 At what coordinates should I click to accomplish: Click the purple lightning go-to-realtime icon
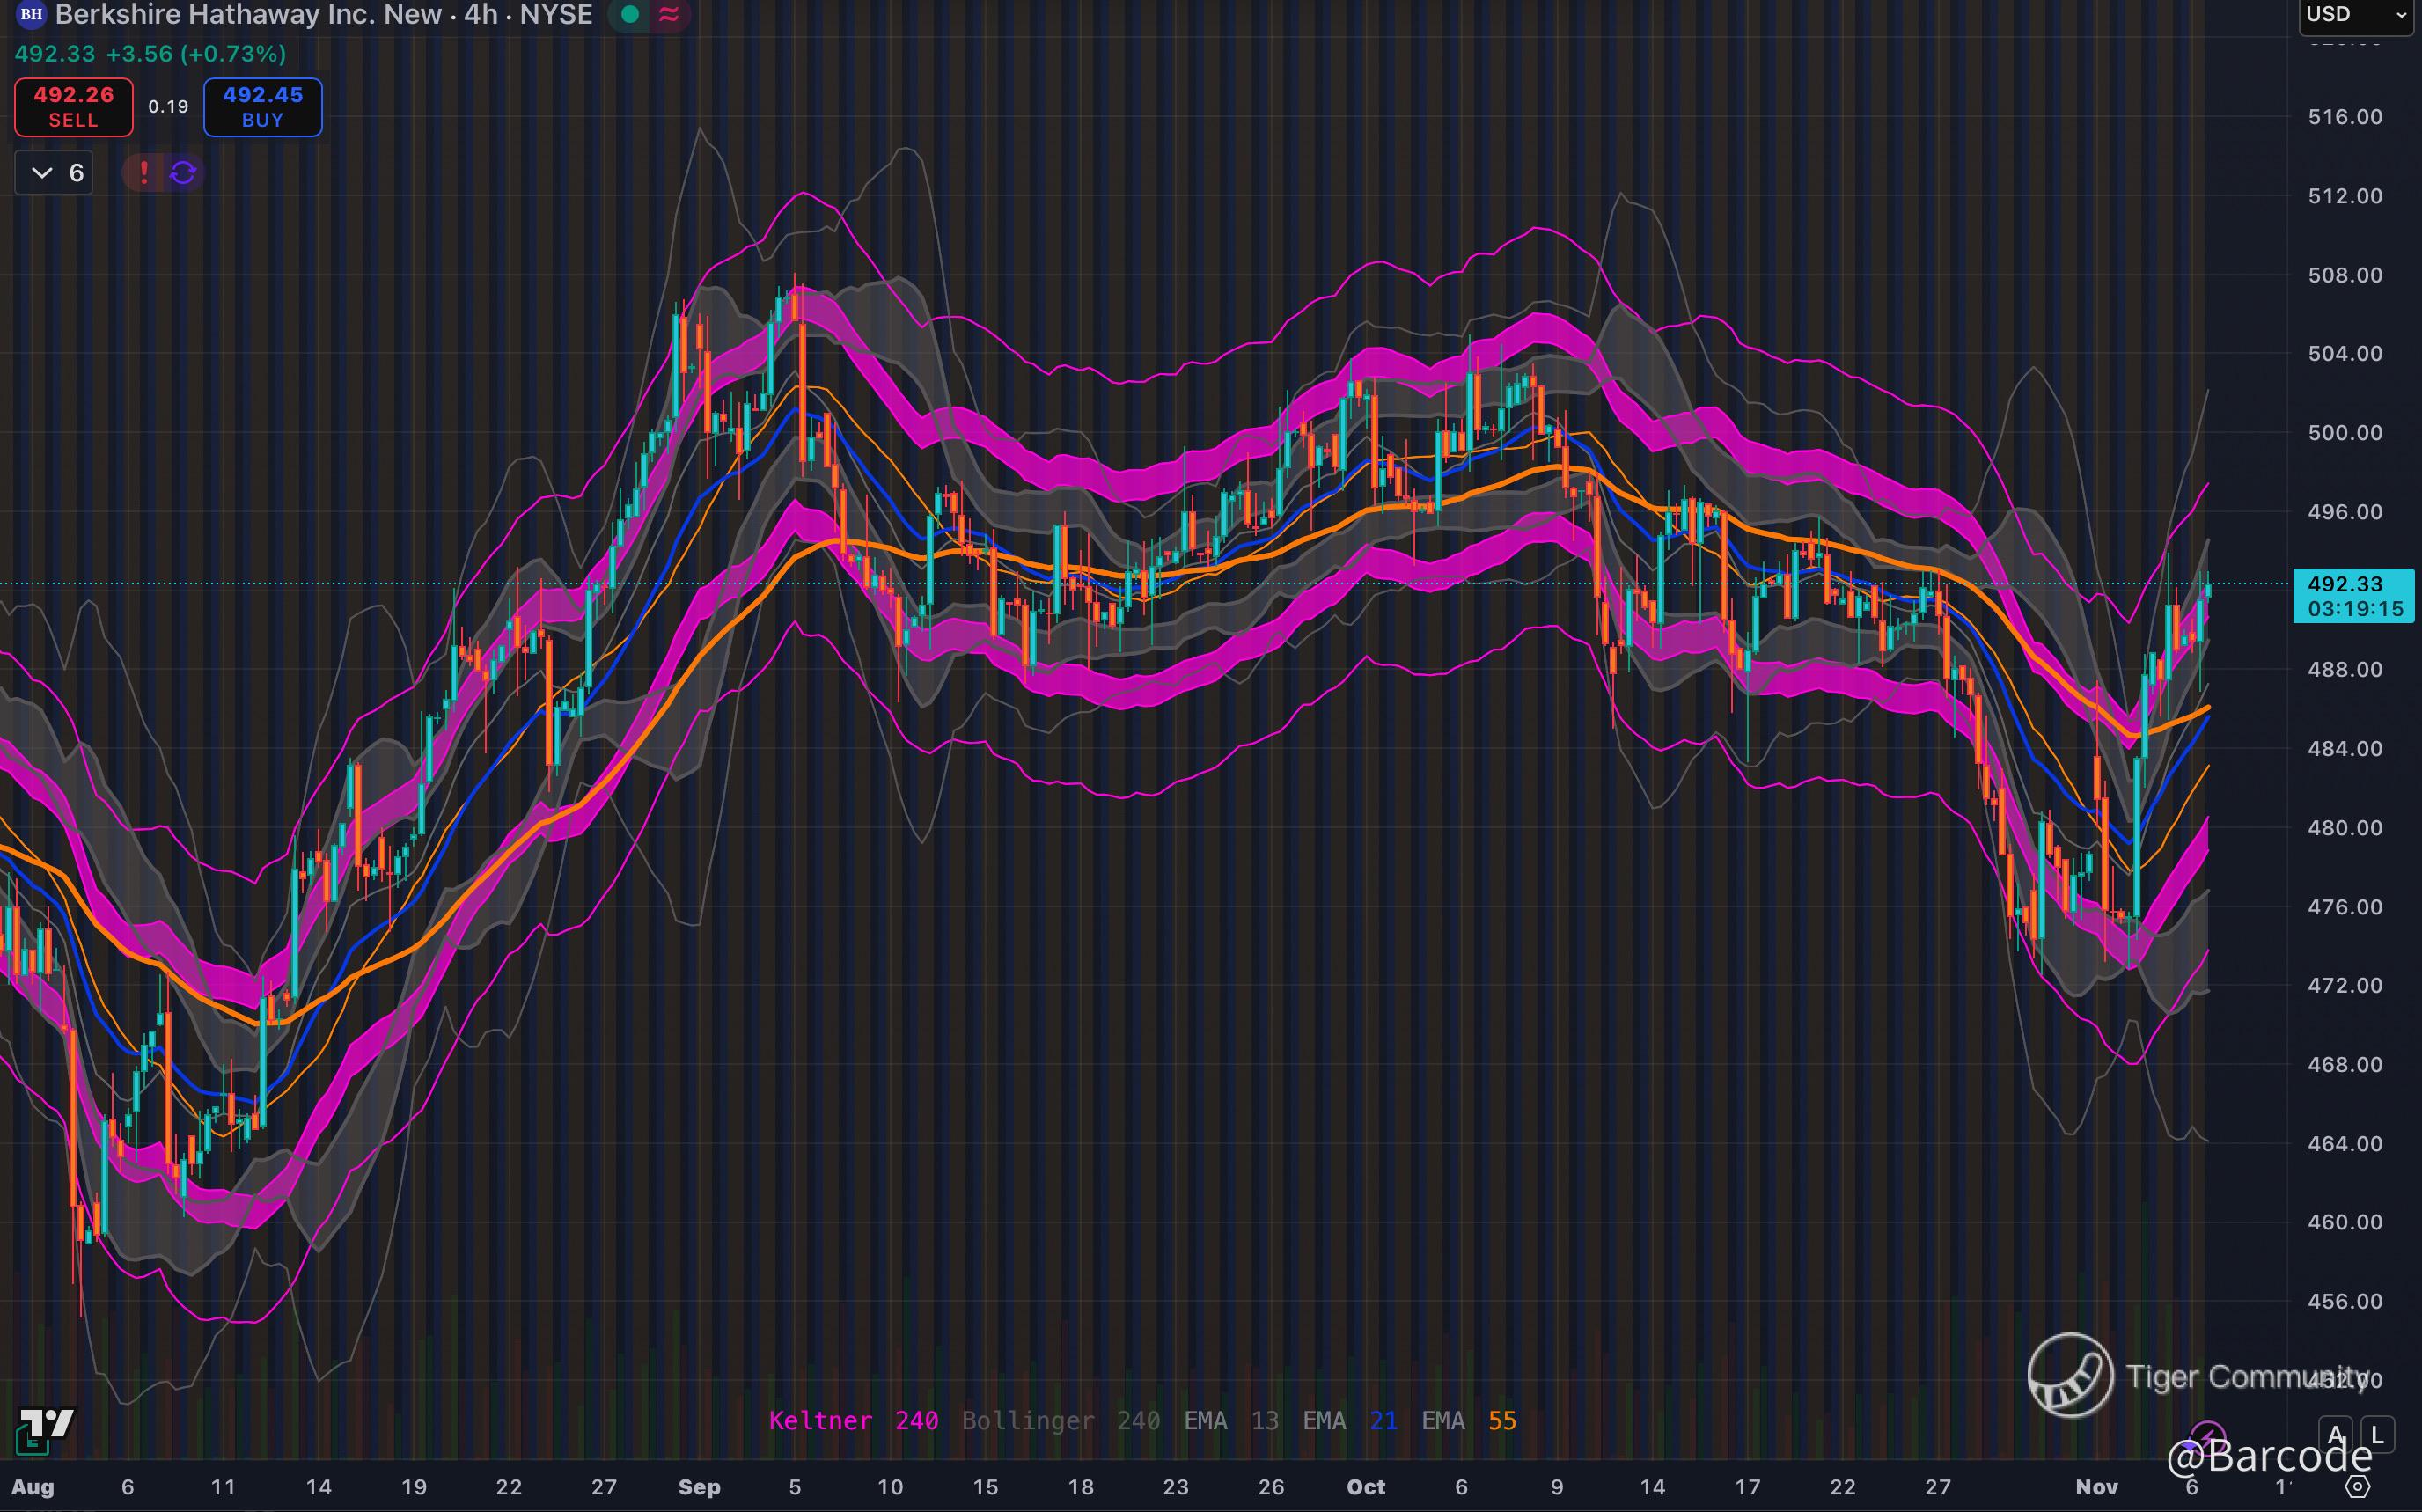tap(2207, 1436)
